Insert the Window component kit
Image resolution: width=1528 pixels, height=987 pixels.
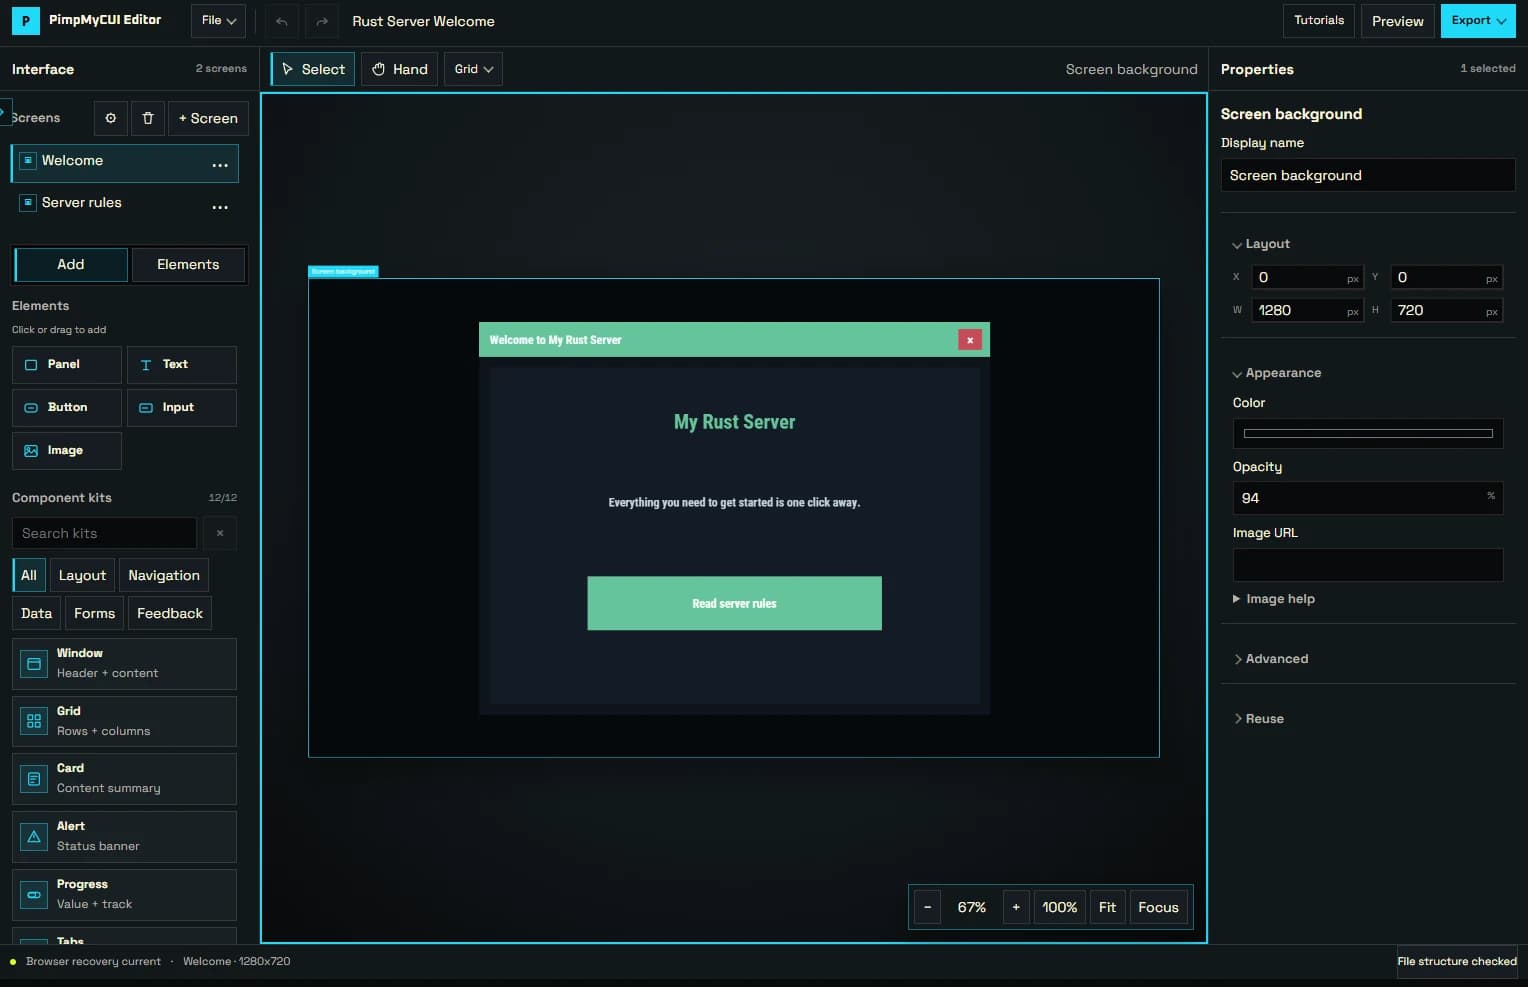click(x=124, y=664)
